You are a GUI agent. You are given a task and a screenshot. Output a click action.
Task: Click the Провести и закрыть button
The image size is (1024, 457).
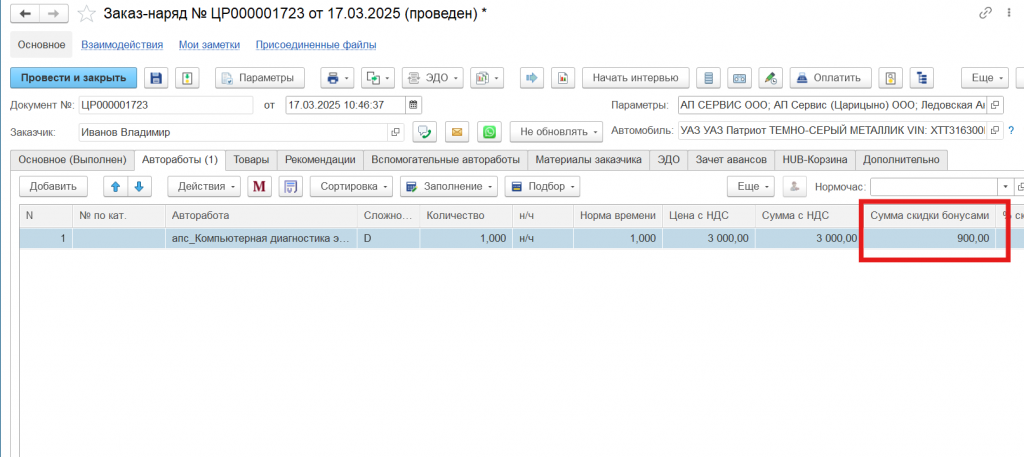tap(73, 78)
